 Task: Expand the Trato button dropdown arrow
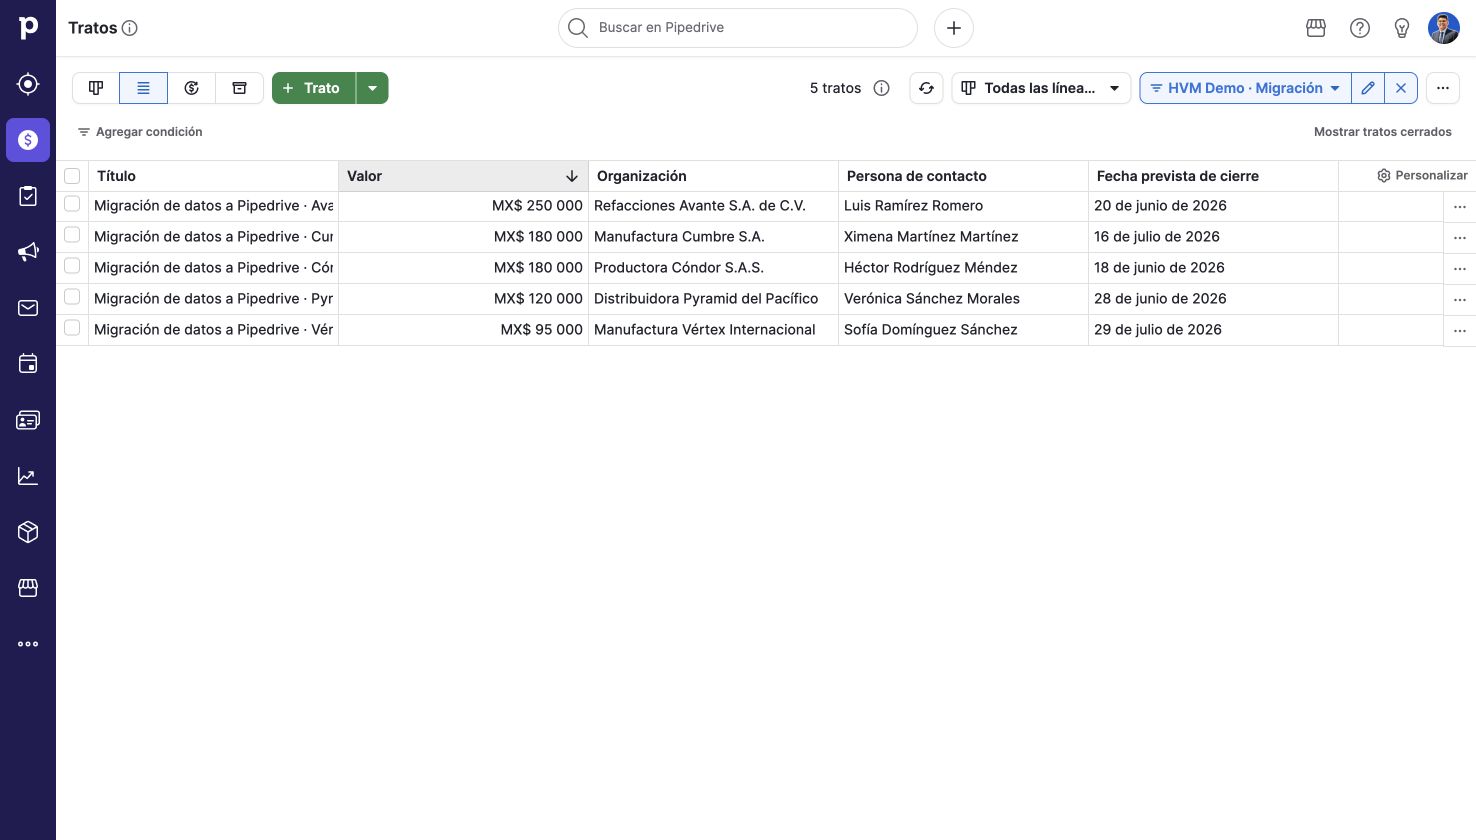pos(372,88)
